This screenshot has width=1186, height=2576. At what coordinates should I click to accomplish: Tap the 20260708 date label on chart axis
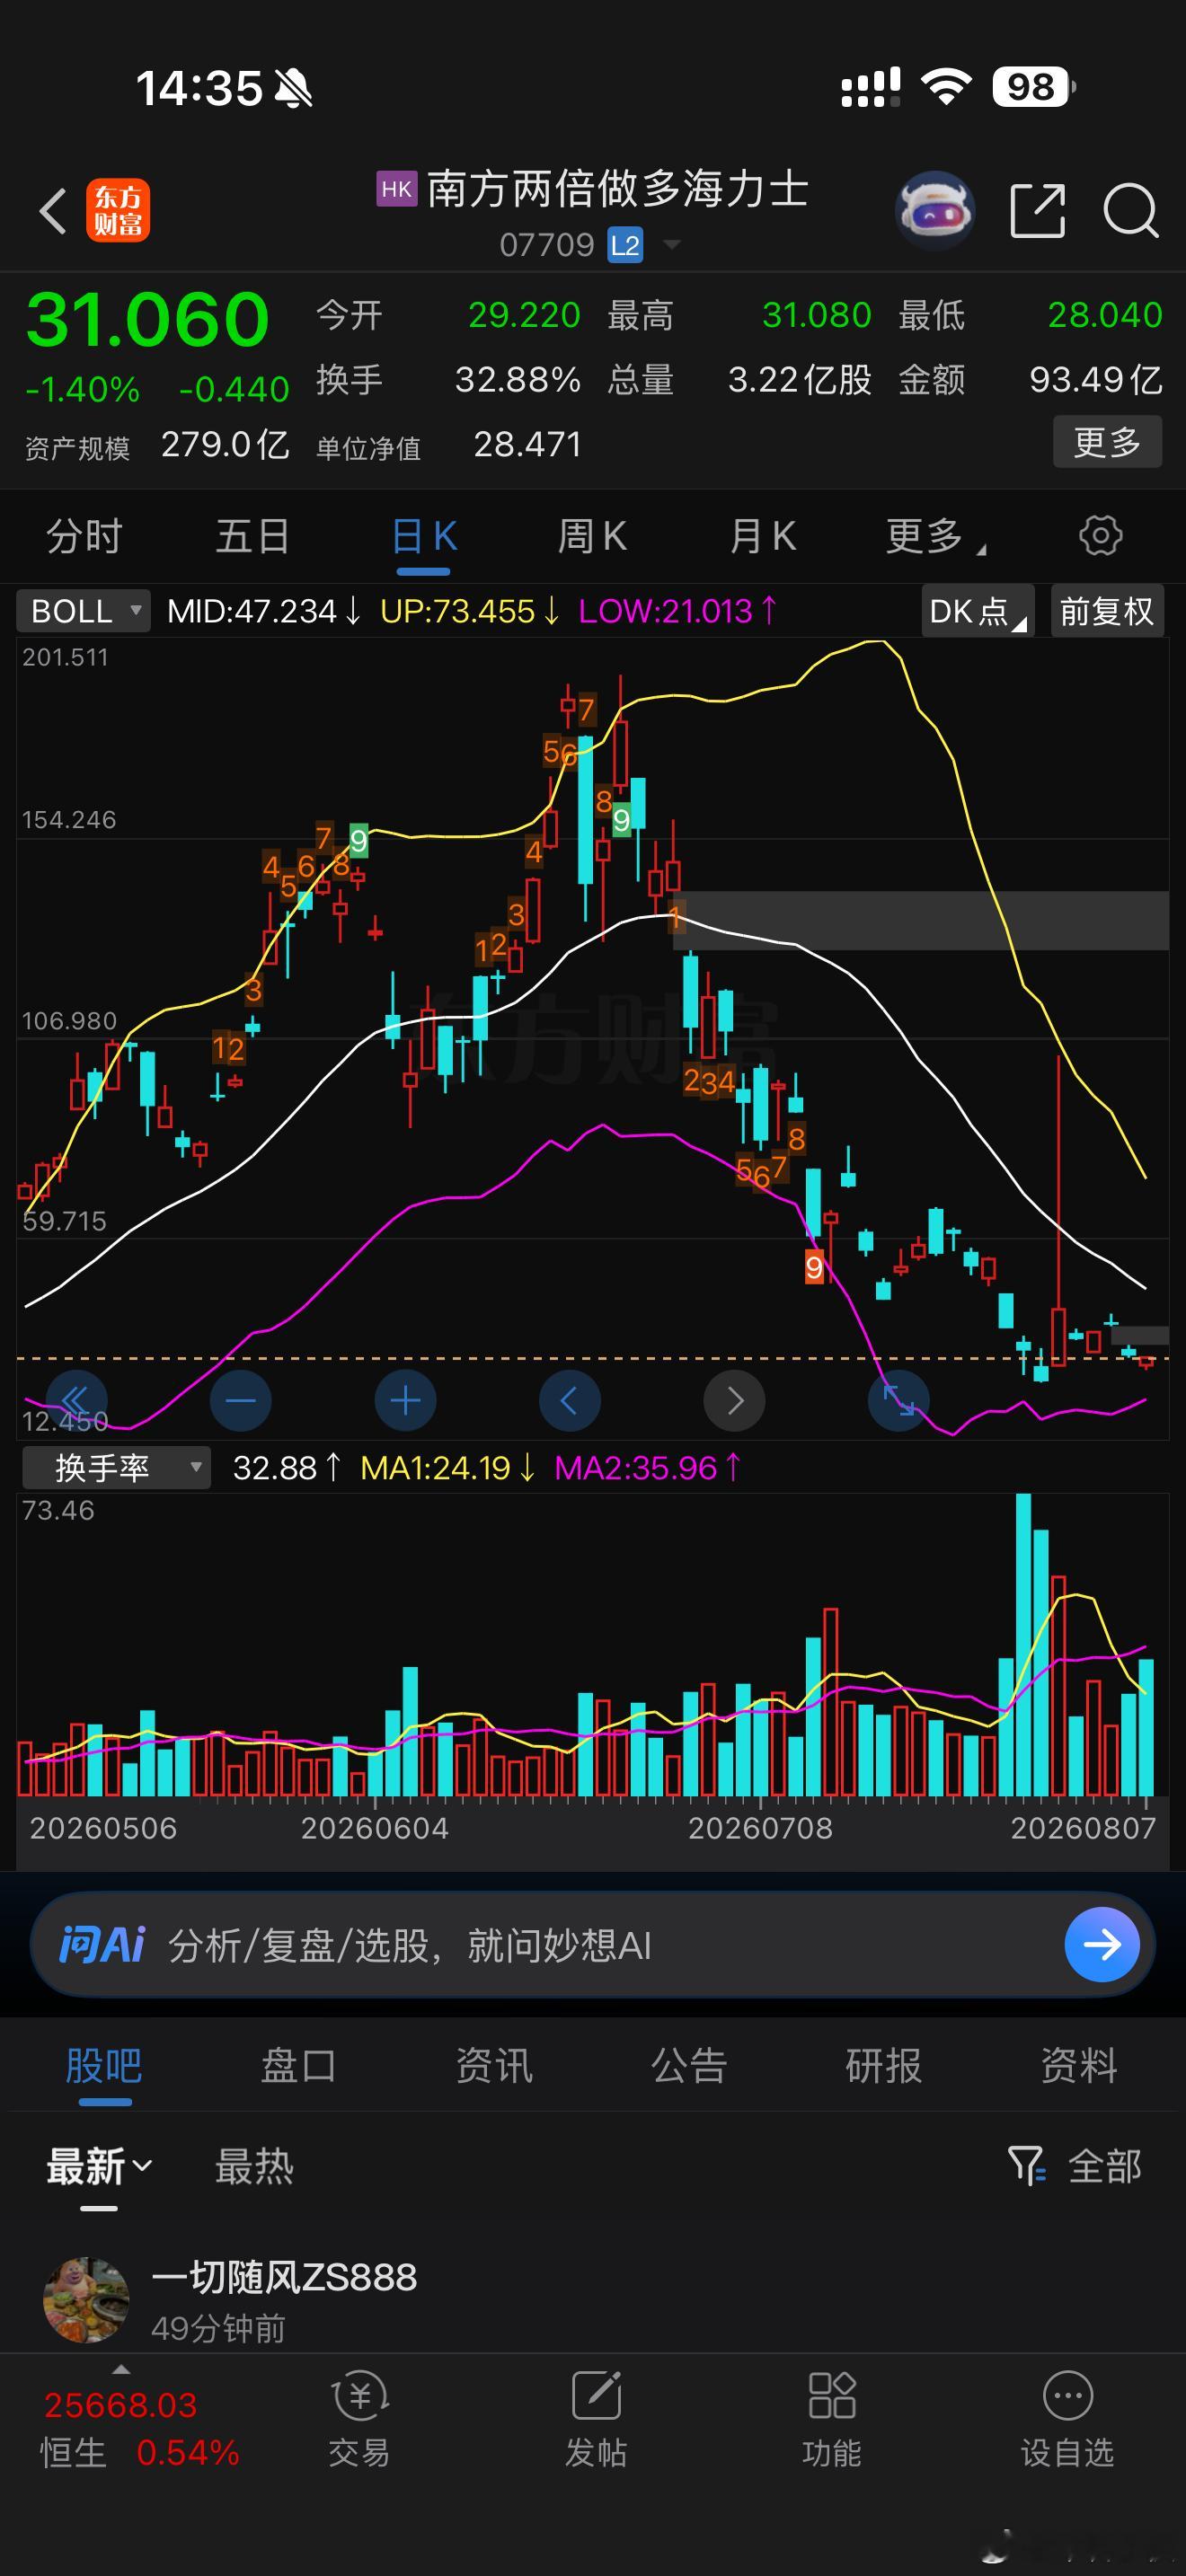[760, 1828]
